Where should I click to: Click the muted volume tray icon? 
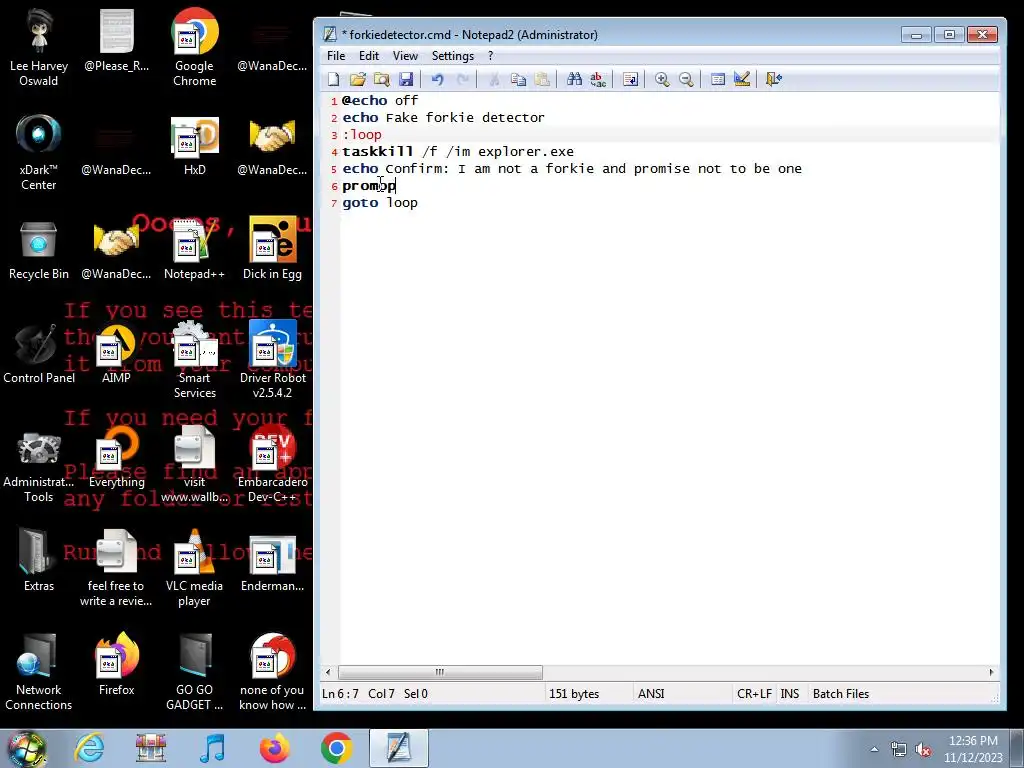point(923,749)
